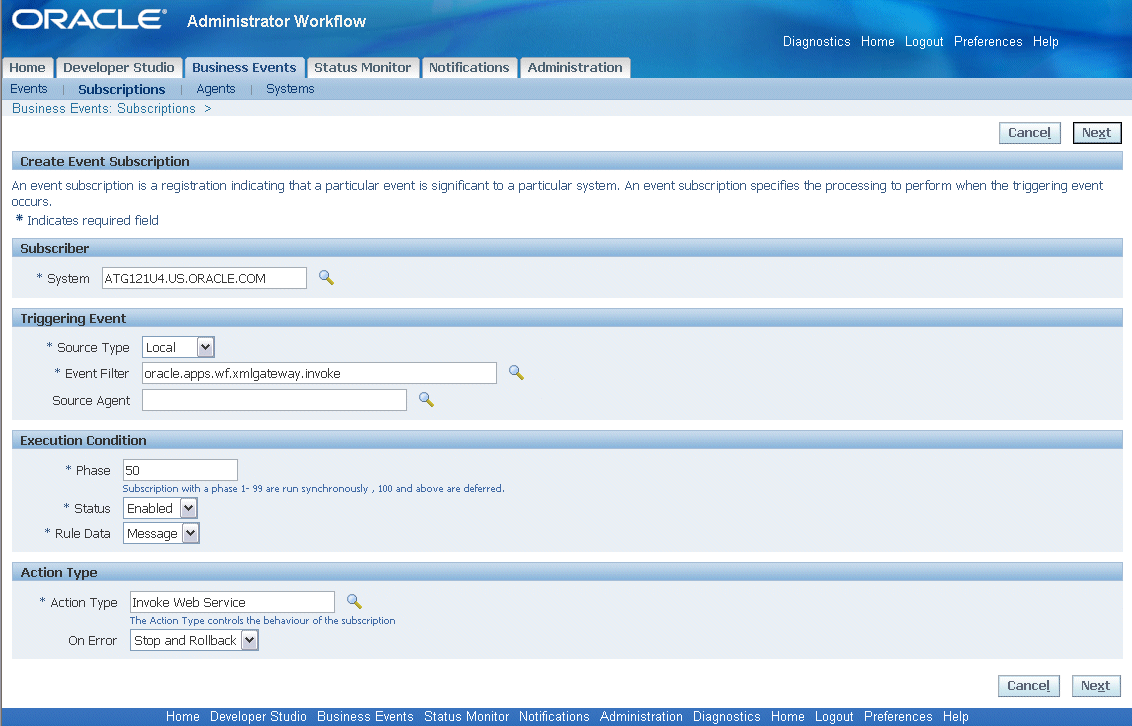Follow the Business Events: Subscriptions breadcrumb link
Screen dimensions: 1132x726
(x=104, y=108)
